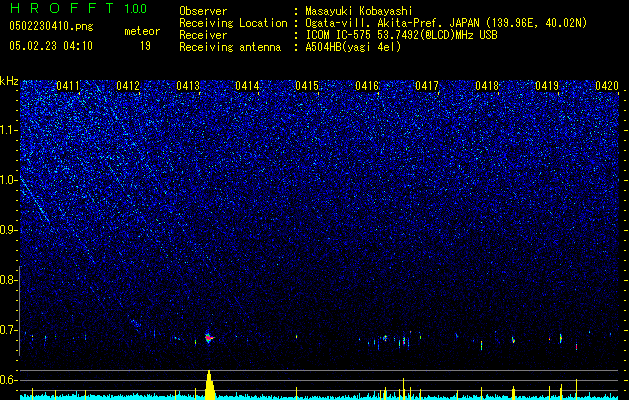
Task: Click the A504HB(yagi 4el) antenna text
Action: (x=353, y=47)
